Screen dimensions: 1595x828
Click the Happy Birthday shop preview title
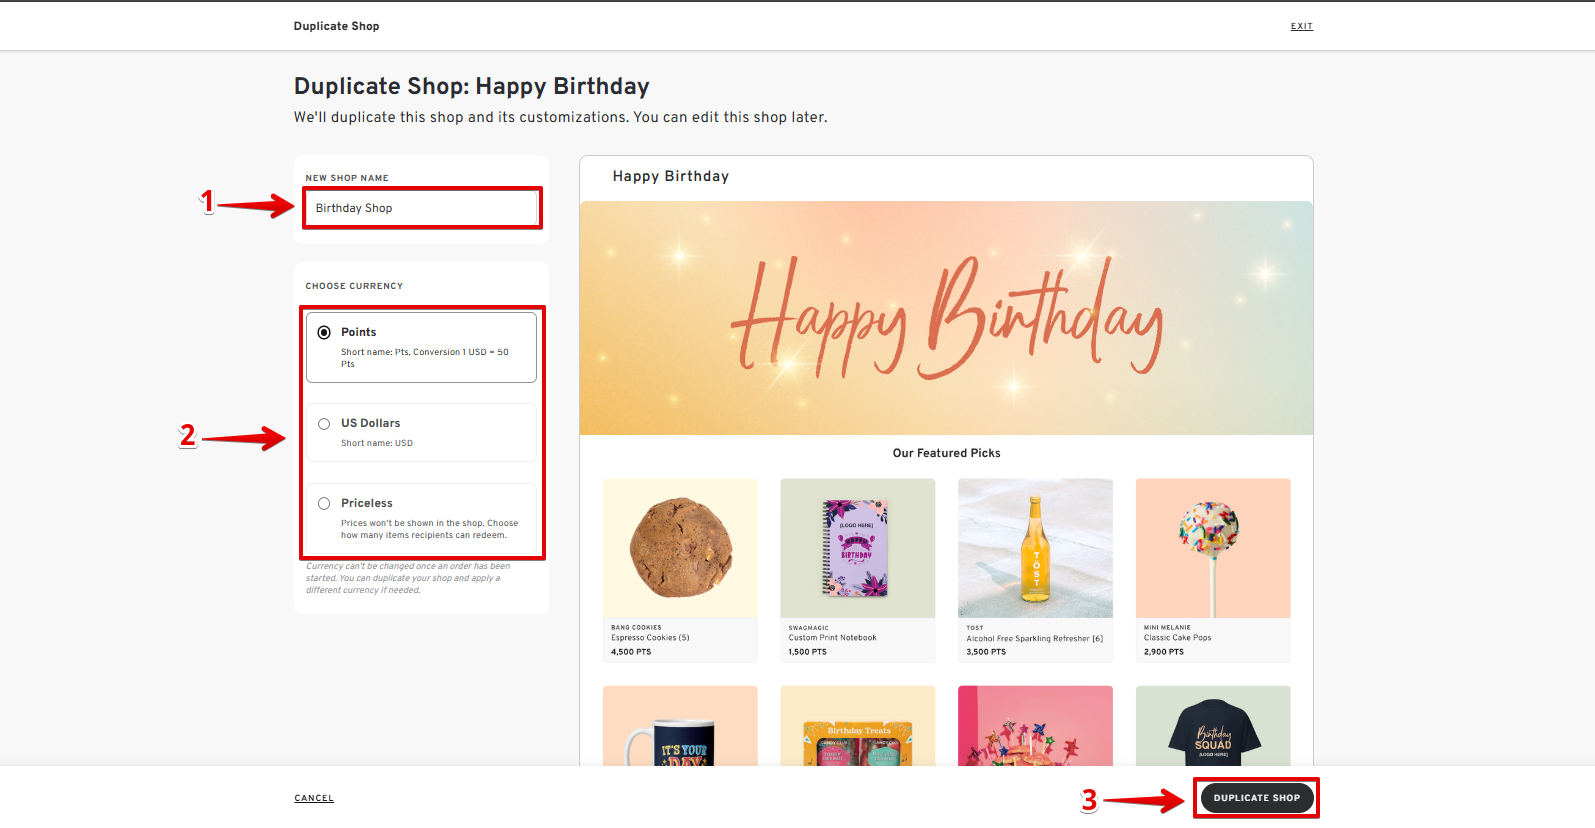(x=670, y=176)
